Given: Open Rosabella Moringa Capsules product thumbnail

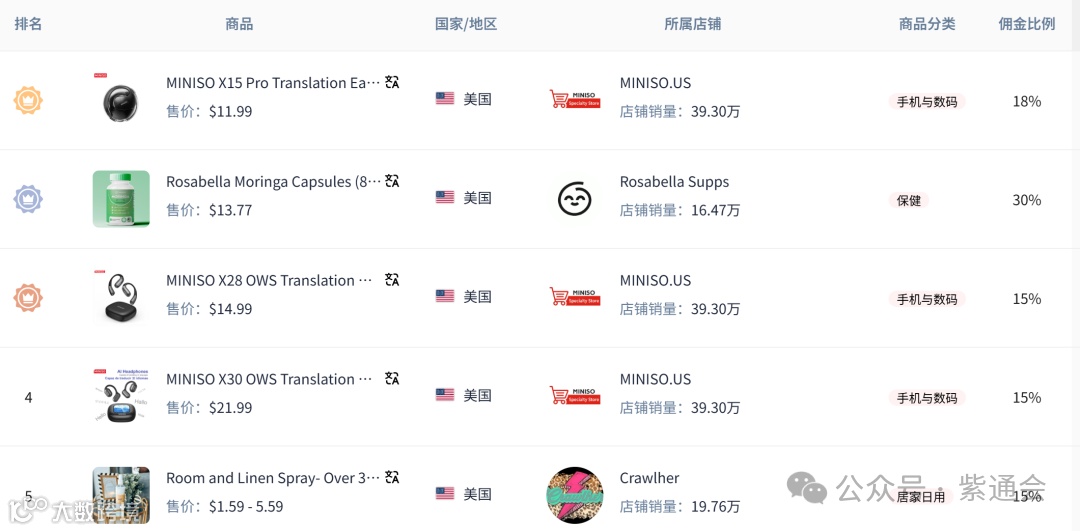Looking at the screenshot, I should coord(121,199).
